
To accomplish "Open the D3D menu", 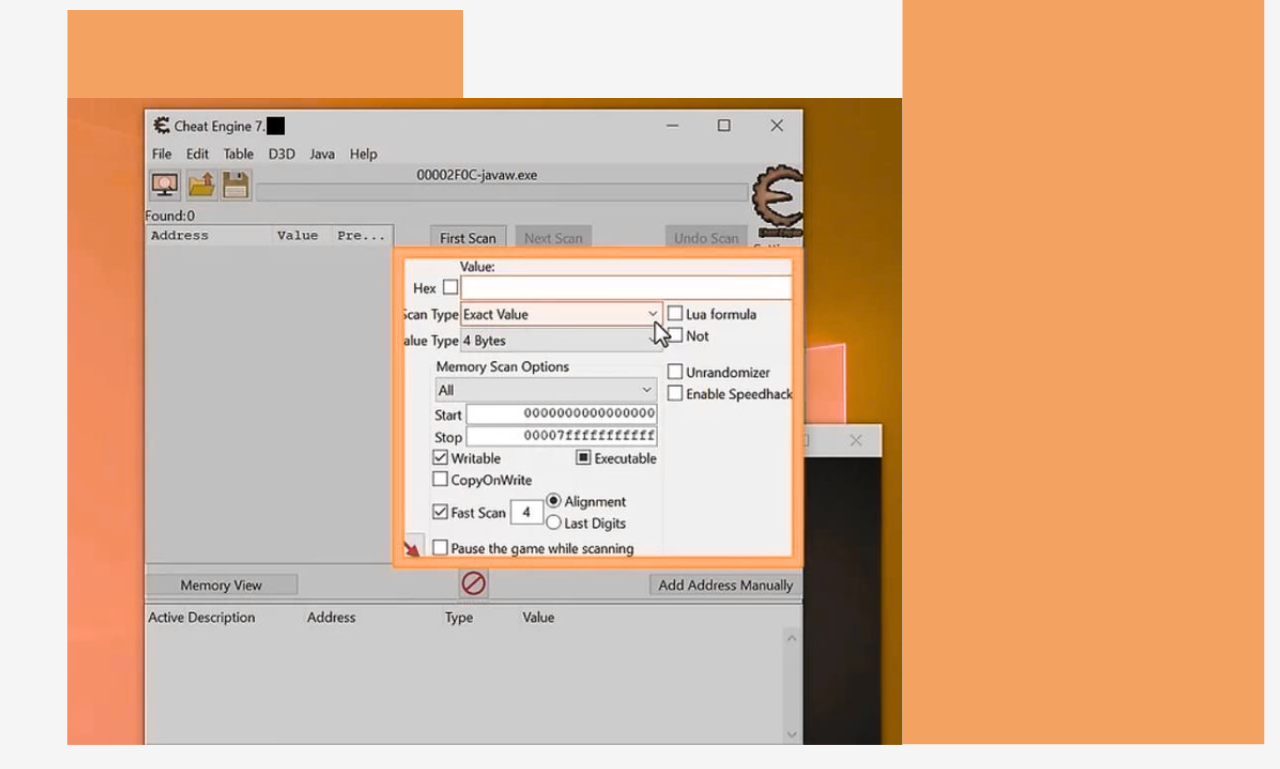I will click(x=281, y=154).
